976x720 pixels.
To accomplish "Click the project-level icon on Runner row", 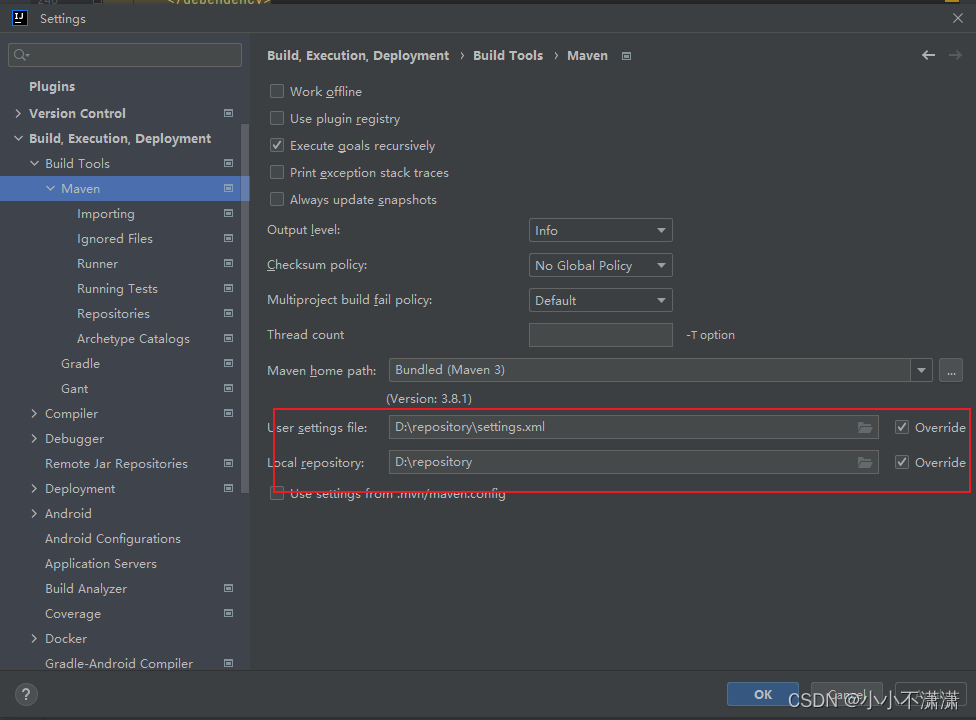I will (x=228, y=263).
